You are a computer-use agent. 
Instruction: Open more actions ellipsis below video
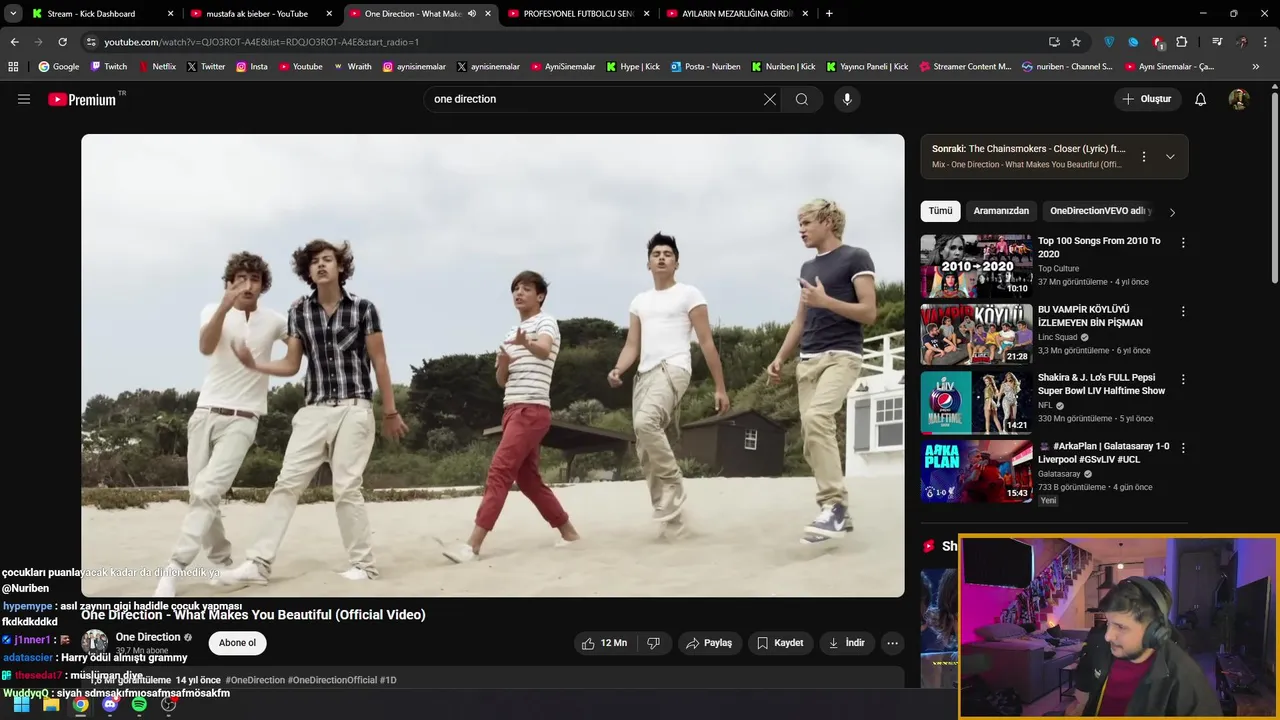point(892,643)
